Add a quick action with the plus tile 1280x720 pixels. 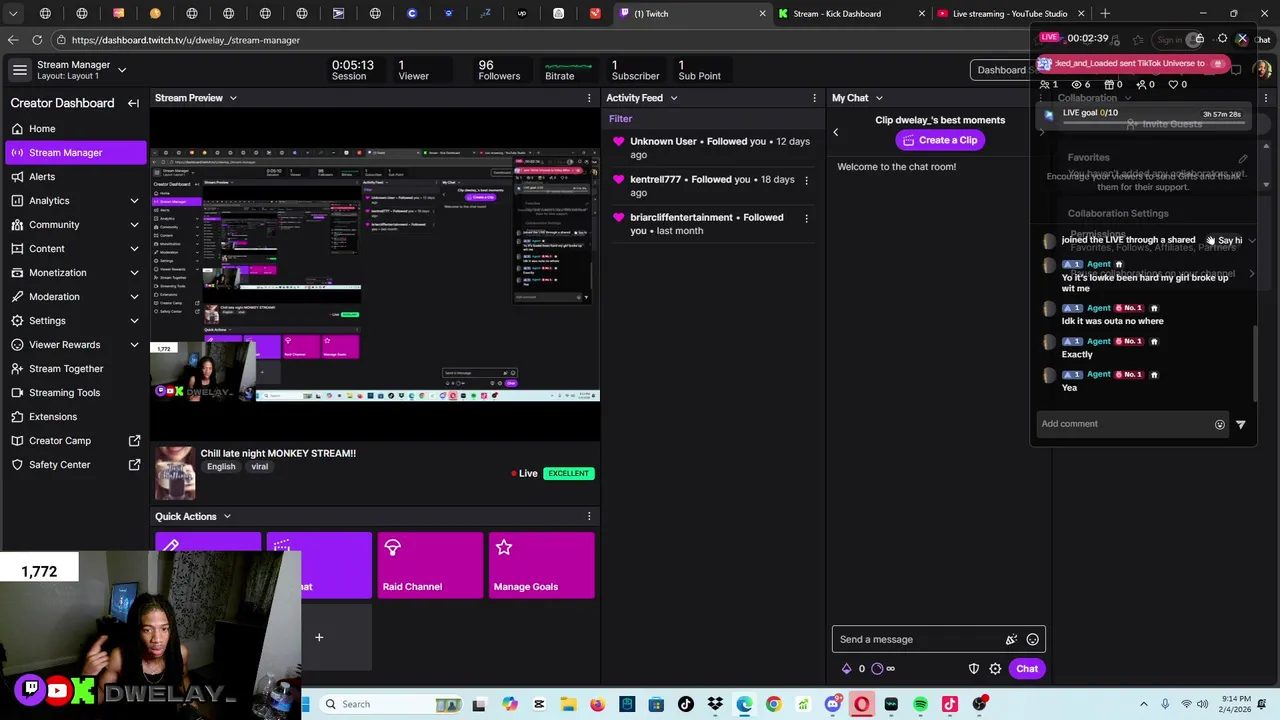[x=319, y=637]
